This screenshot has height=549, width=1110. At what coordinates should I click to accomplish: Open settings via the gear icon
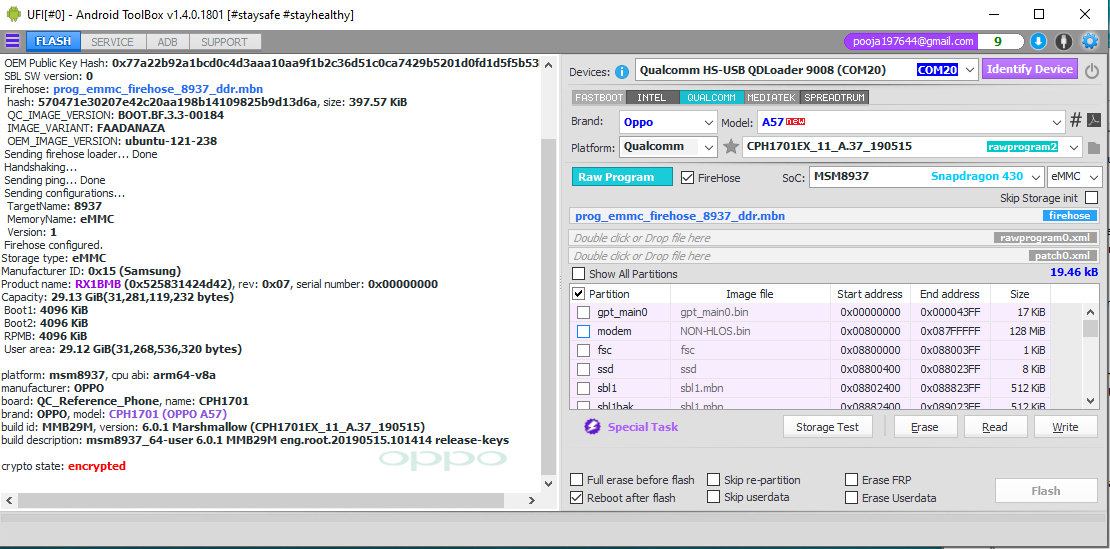1089,42
